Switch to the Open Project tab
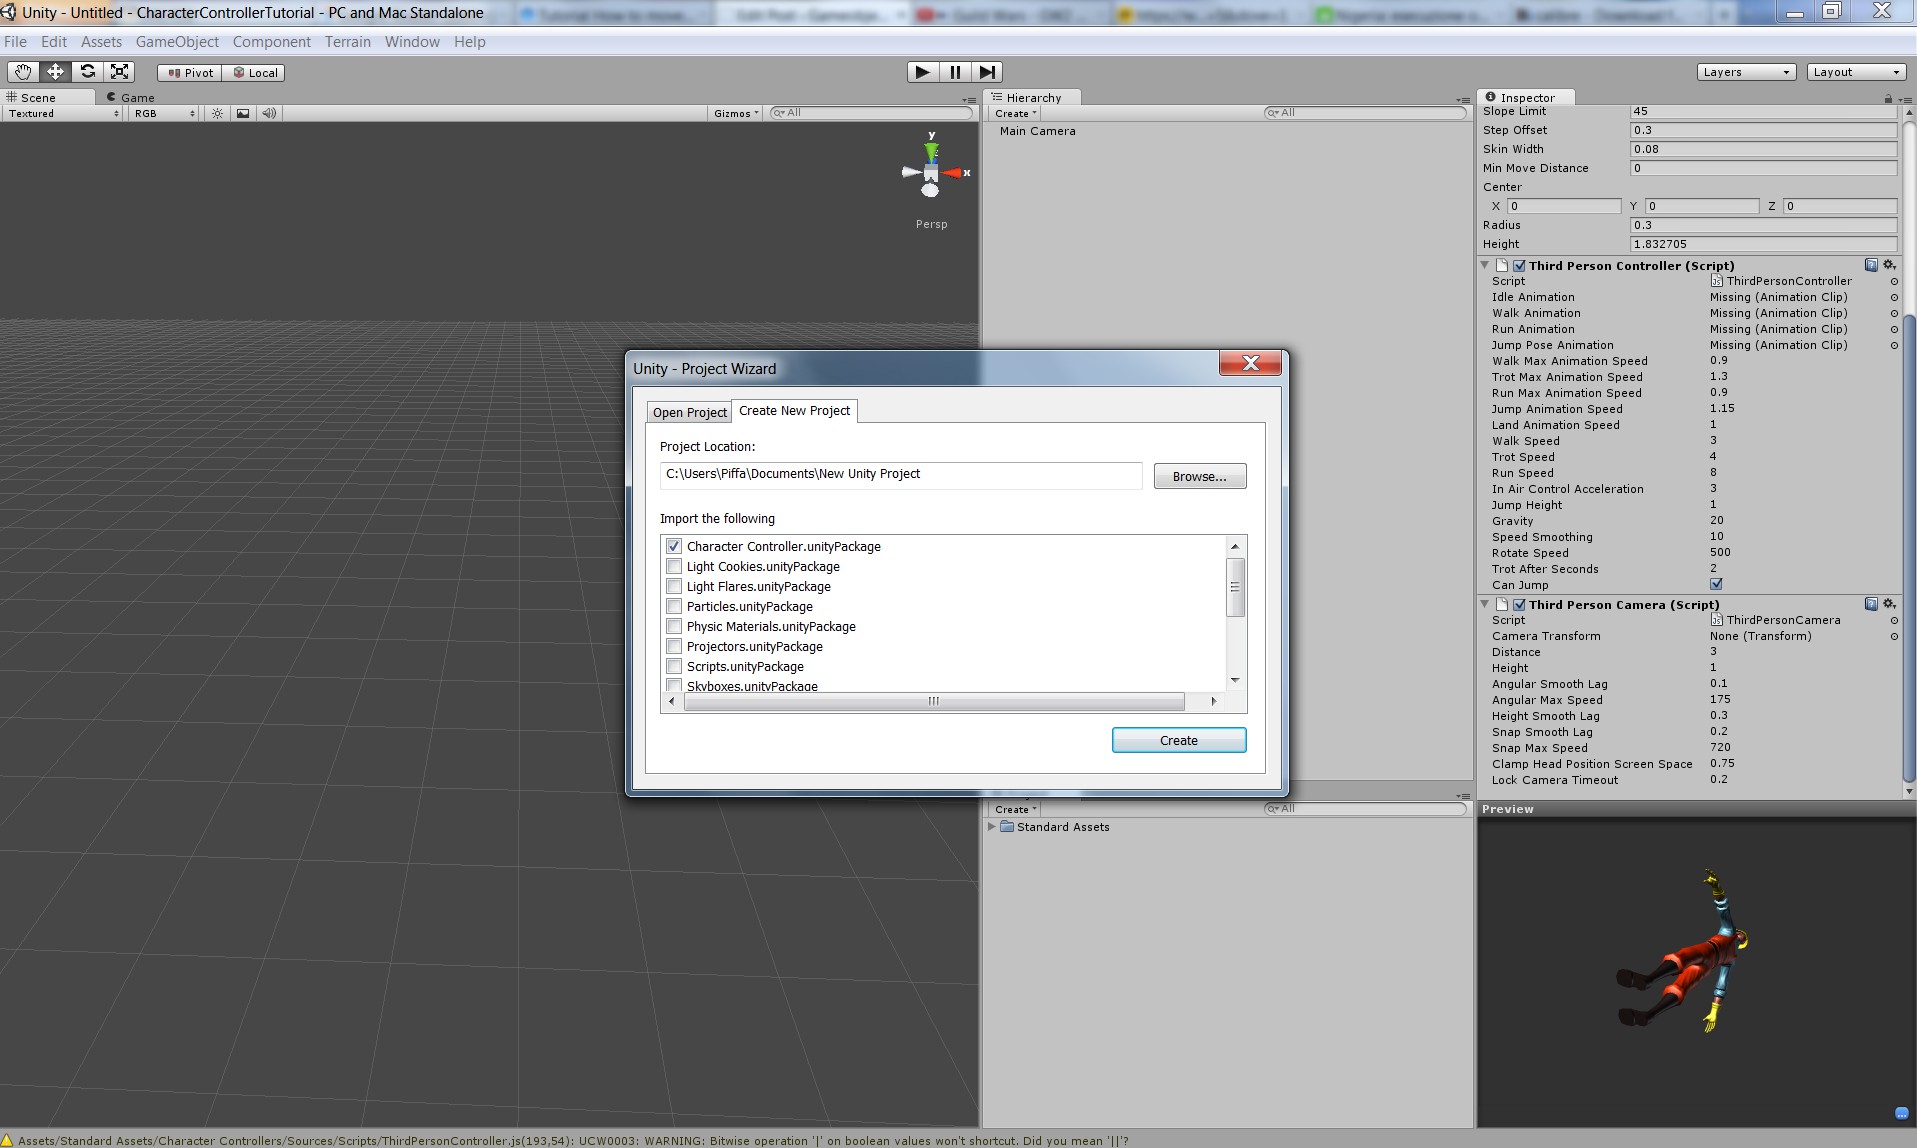Viewport: 1917px width, 1148px height. (690, 411)
